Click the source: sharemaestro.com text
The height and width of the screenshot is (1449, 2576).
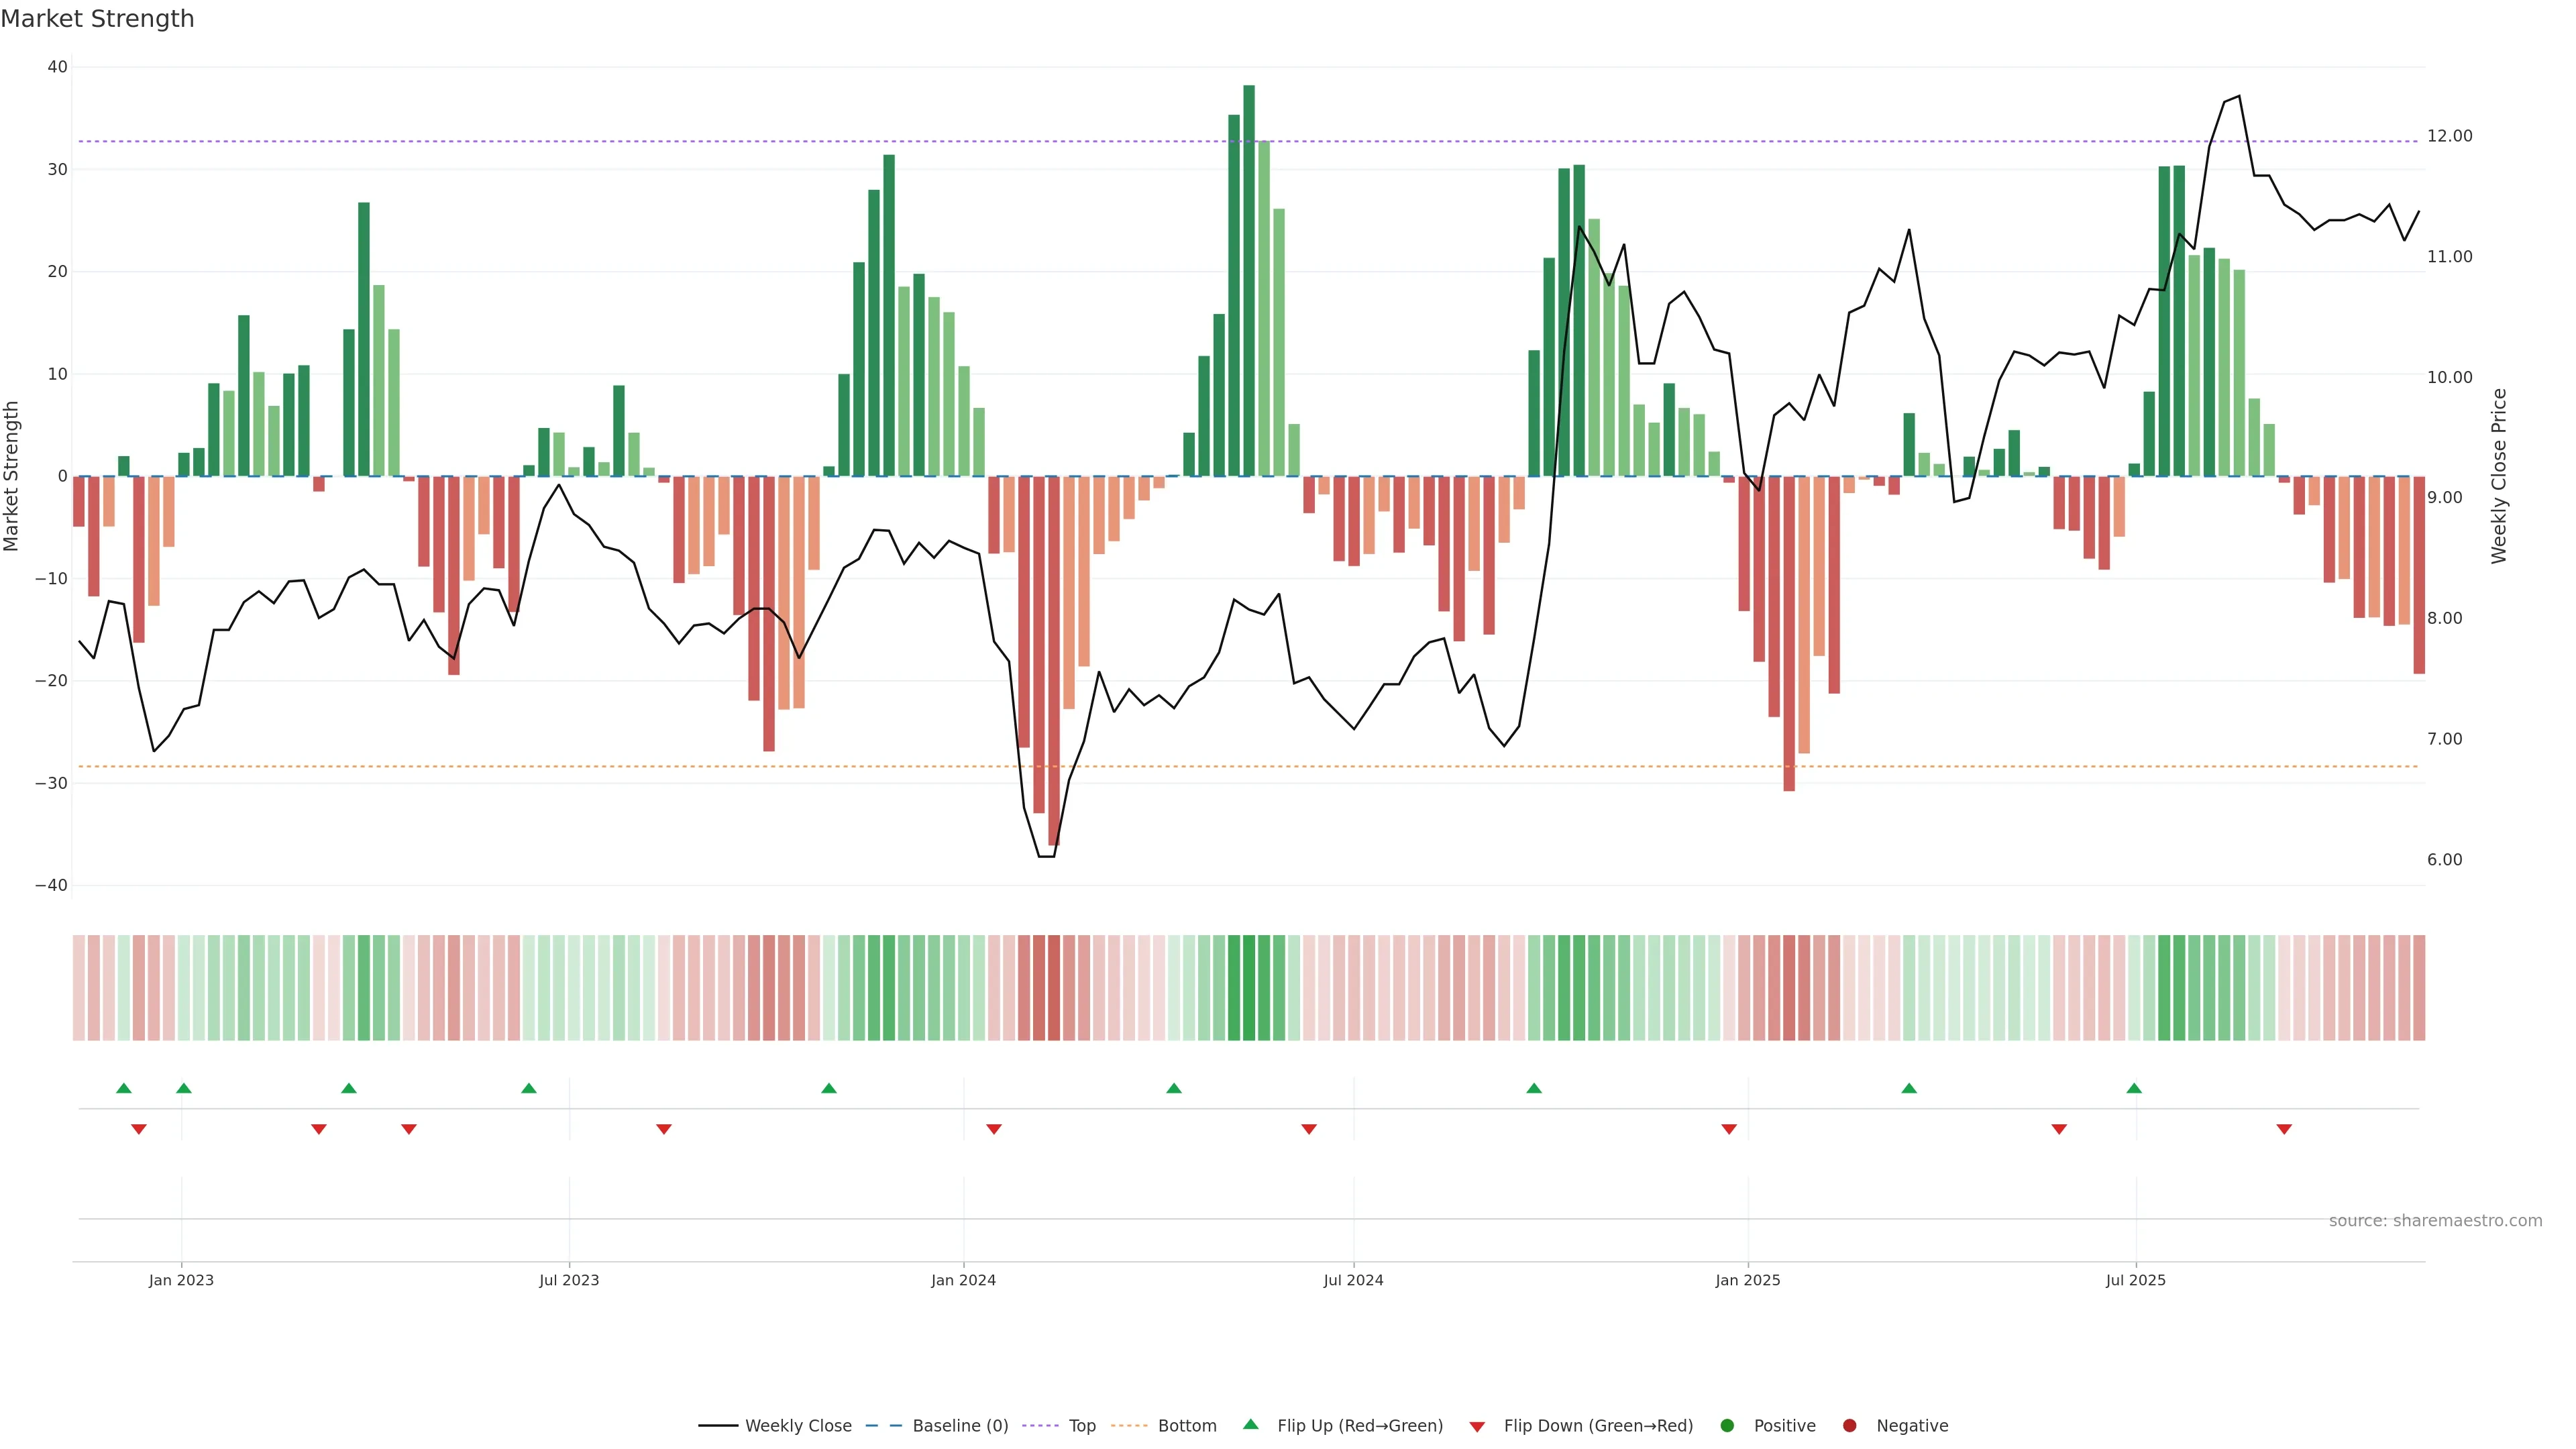[x=2435, y=1220]
